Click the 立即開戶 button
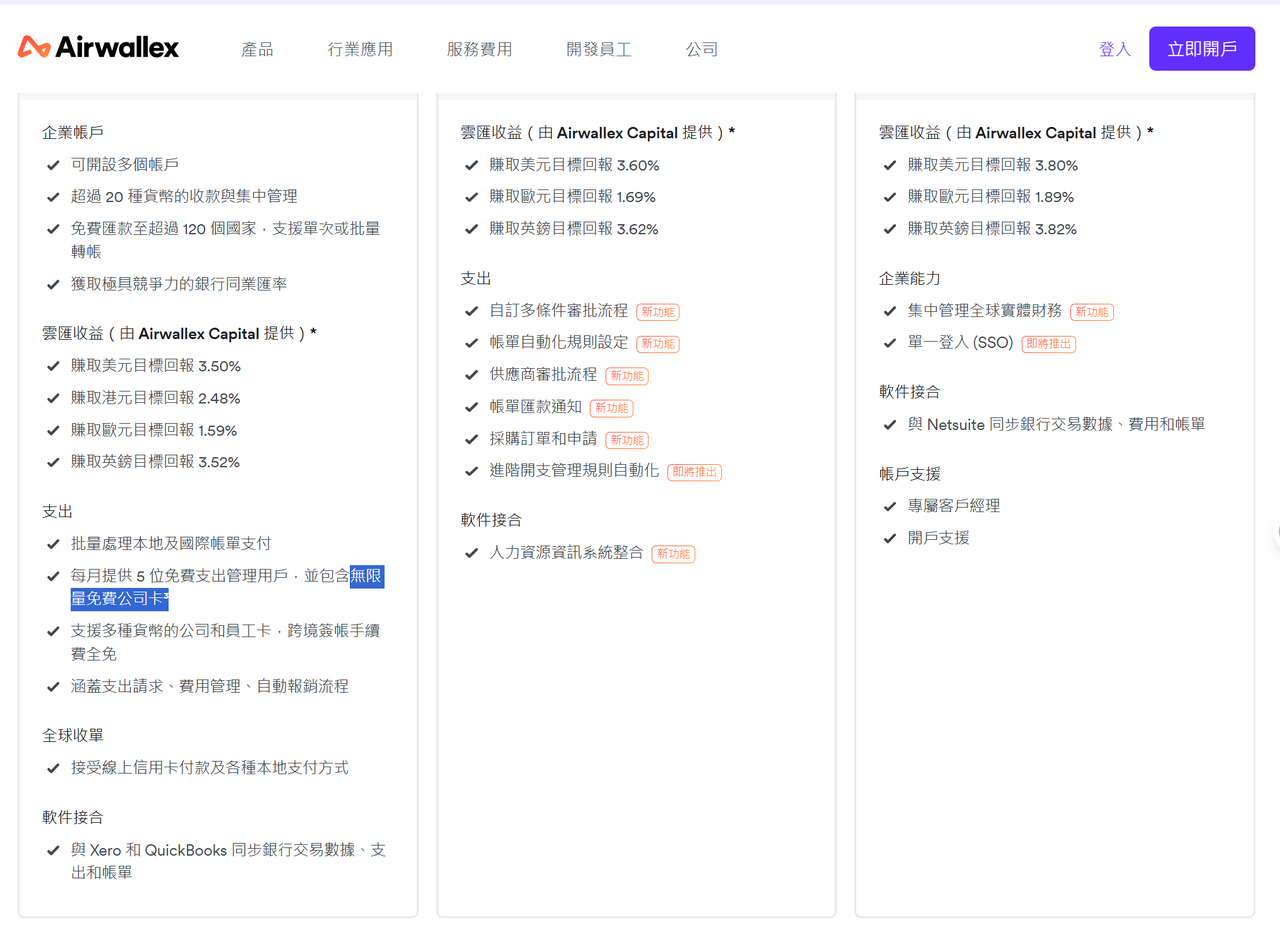1280x927 pixels. (1202, 47)
